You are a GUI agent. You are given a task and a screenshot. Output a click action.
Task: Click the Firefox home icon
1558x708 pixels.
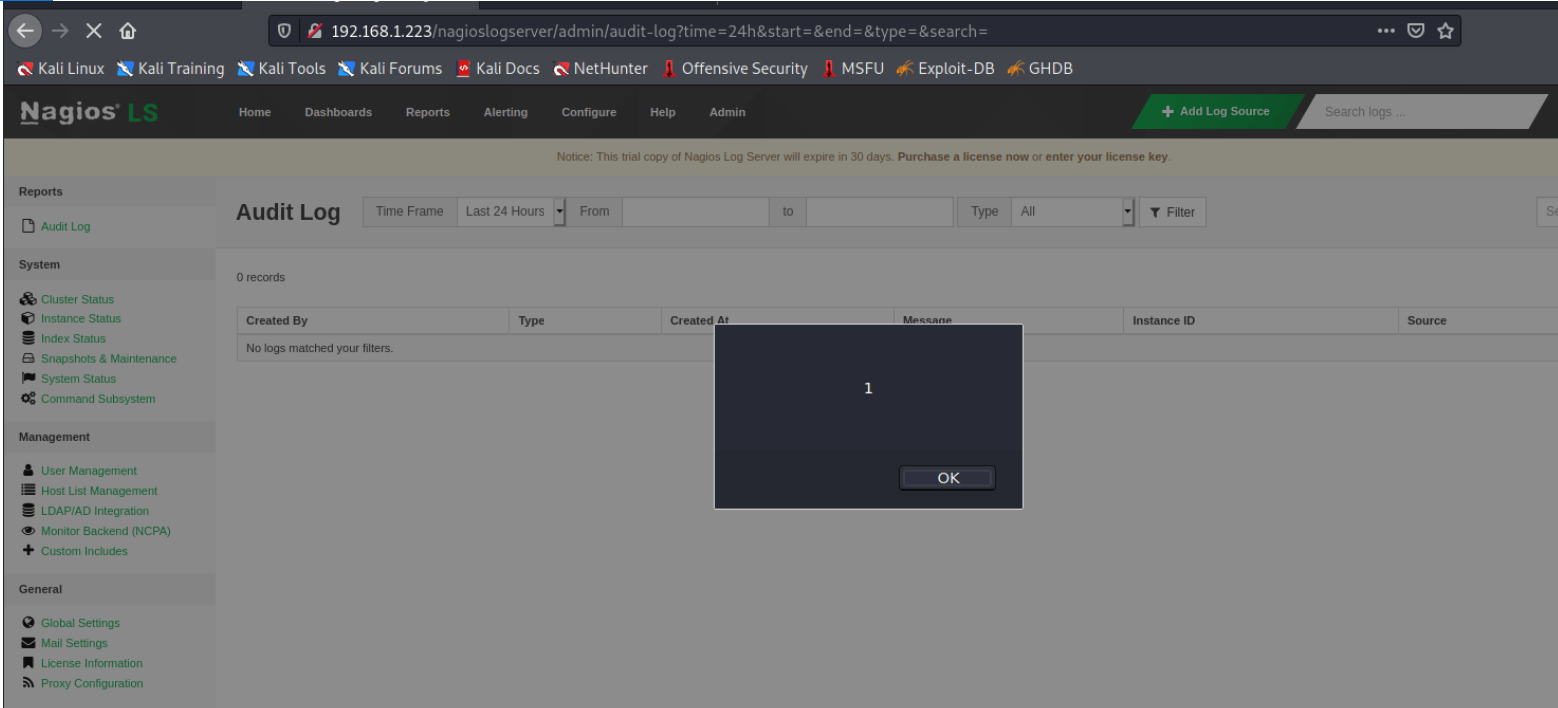127,31
